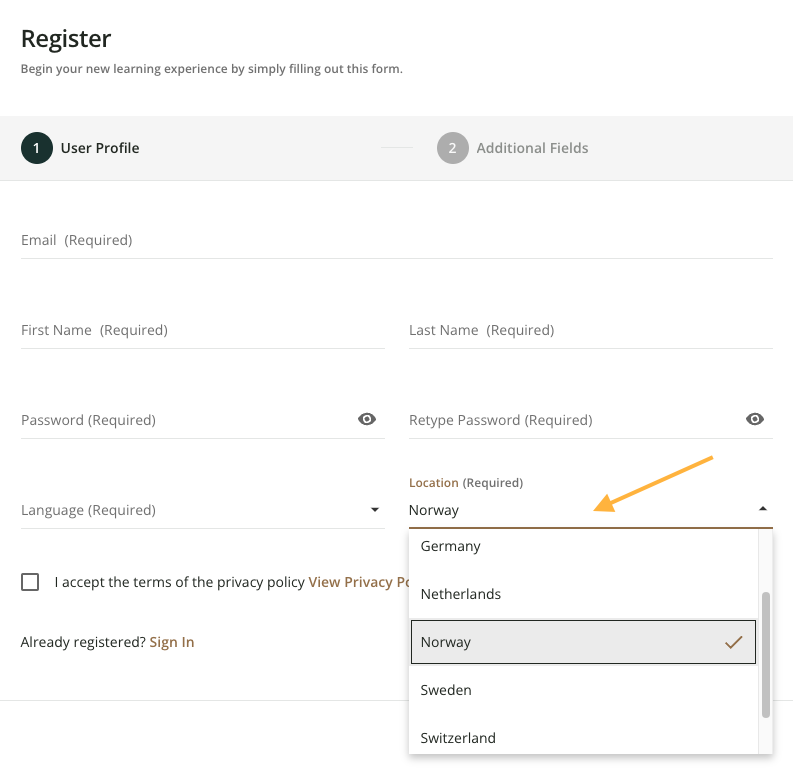Expand the Language dropdown arrow
This screenshot has height=773, width=793.
[x=375, y=510]
